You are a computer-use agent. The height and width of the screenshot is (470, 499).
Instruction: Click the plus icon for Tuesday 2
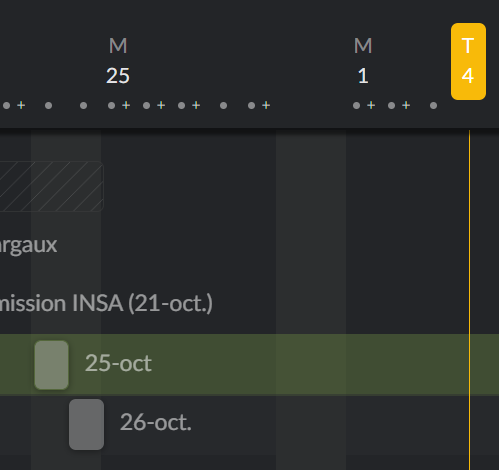click(406, 105)
